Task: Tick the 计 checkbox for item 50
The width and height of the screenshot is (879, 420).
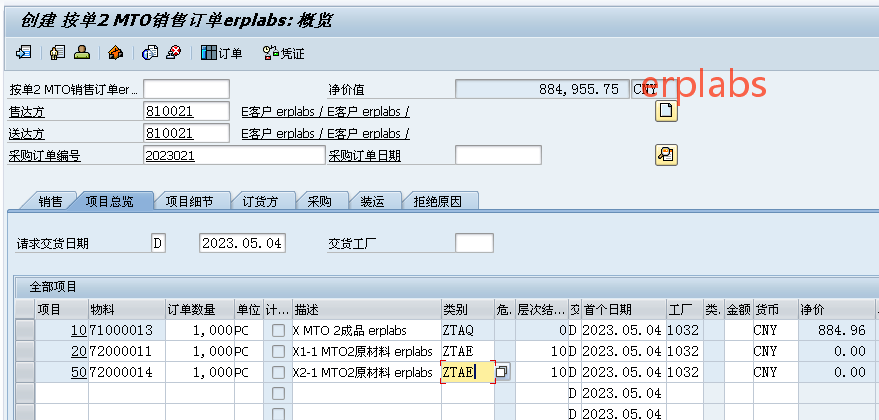Action: coord(278,372)
